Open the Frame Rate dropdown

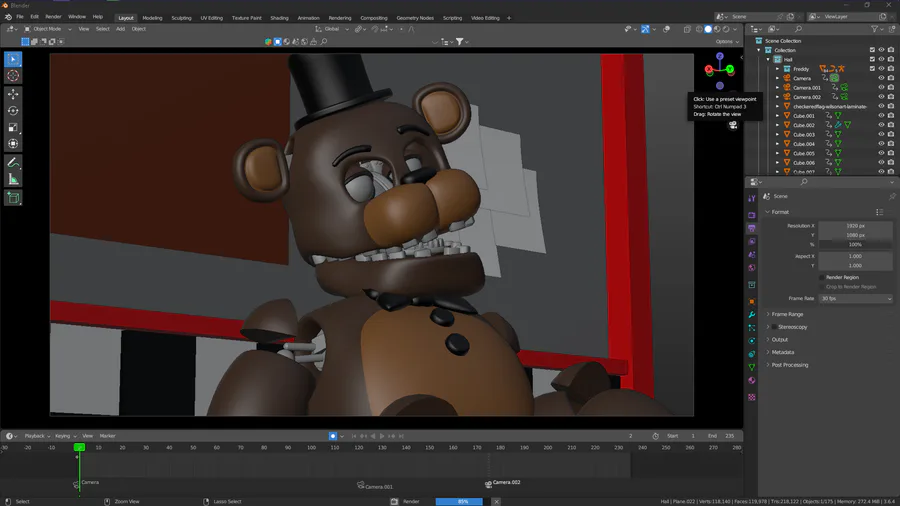point(856,298)
